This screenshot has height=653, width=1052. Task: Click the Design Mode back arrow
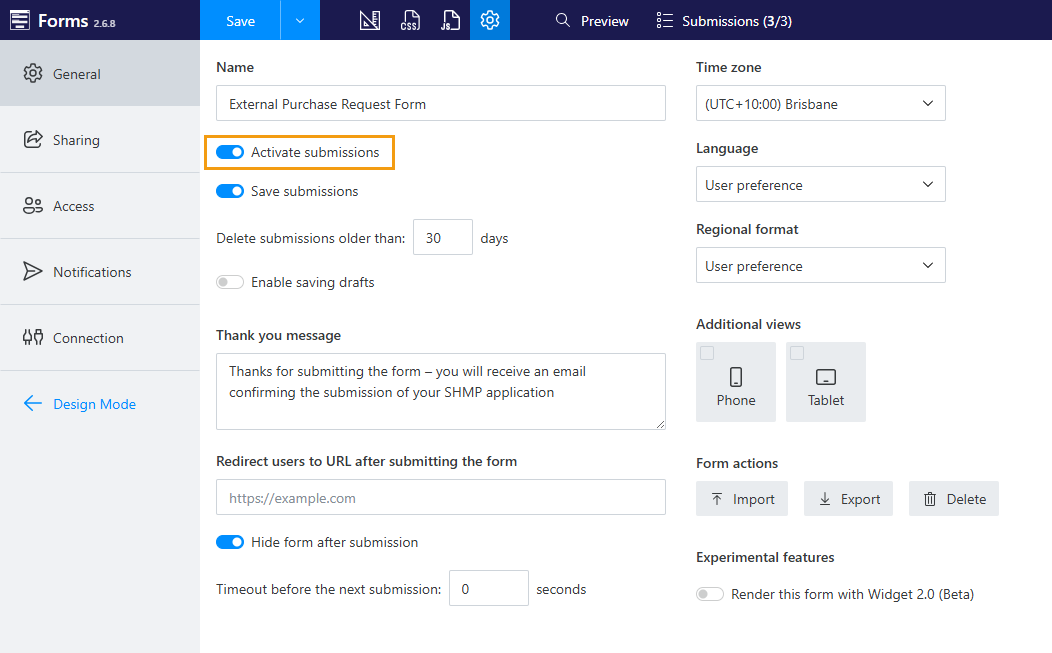pyautogui.click(x=33, y=404)
